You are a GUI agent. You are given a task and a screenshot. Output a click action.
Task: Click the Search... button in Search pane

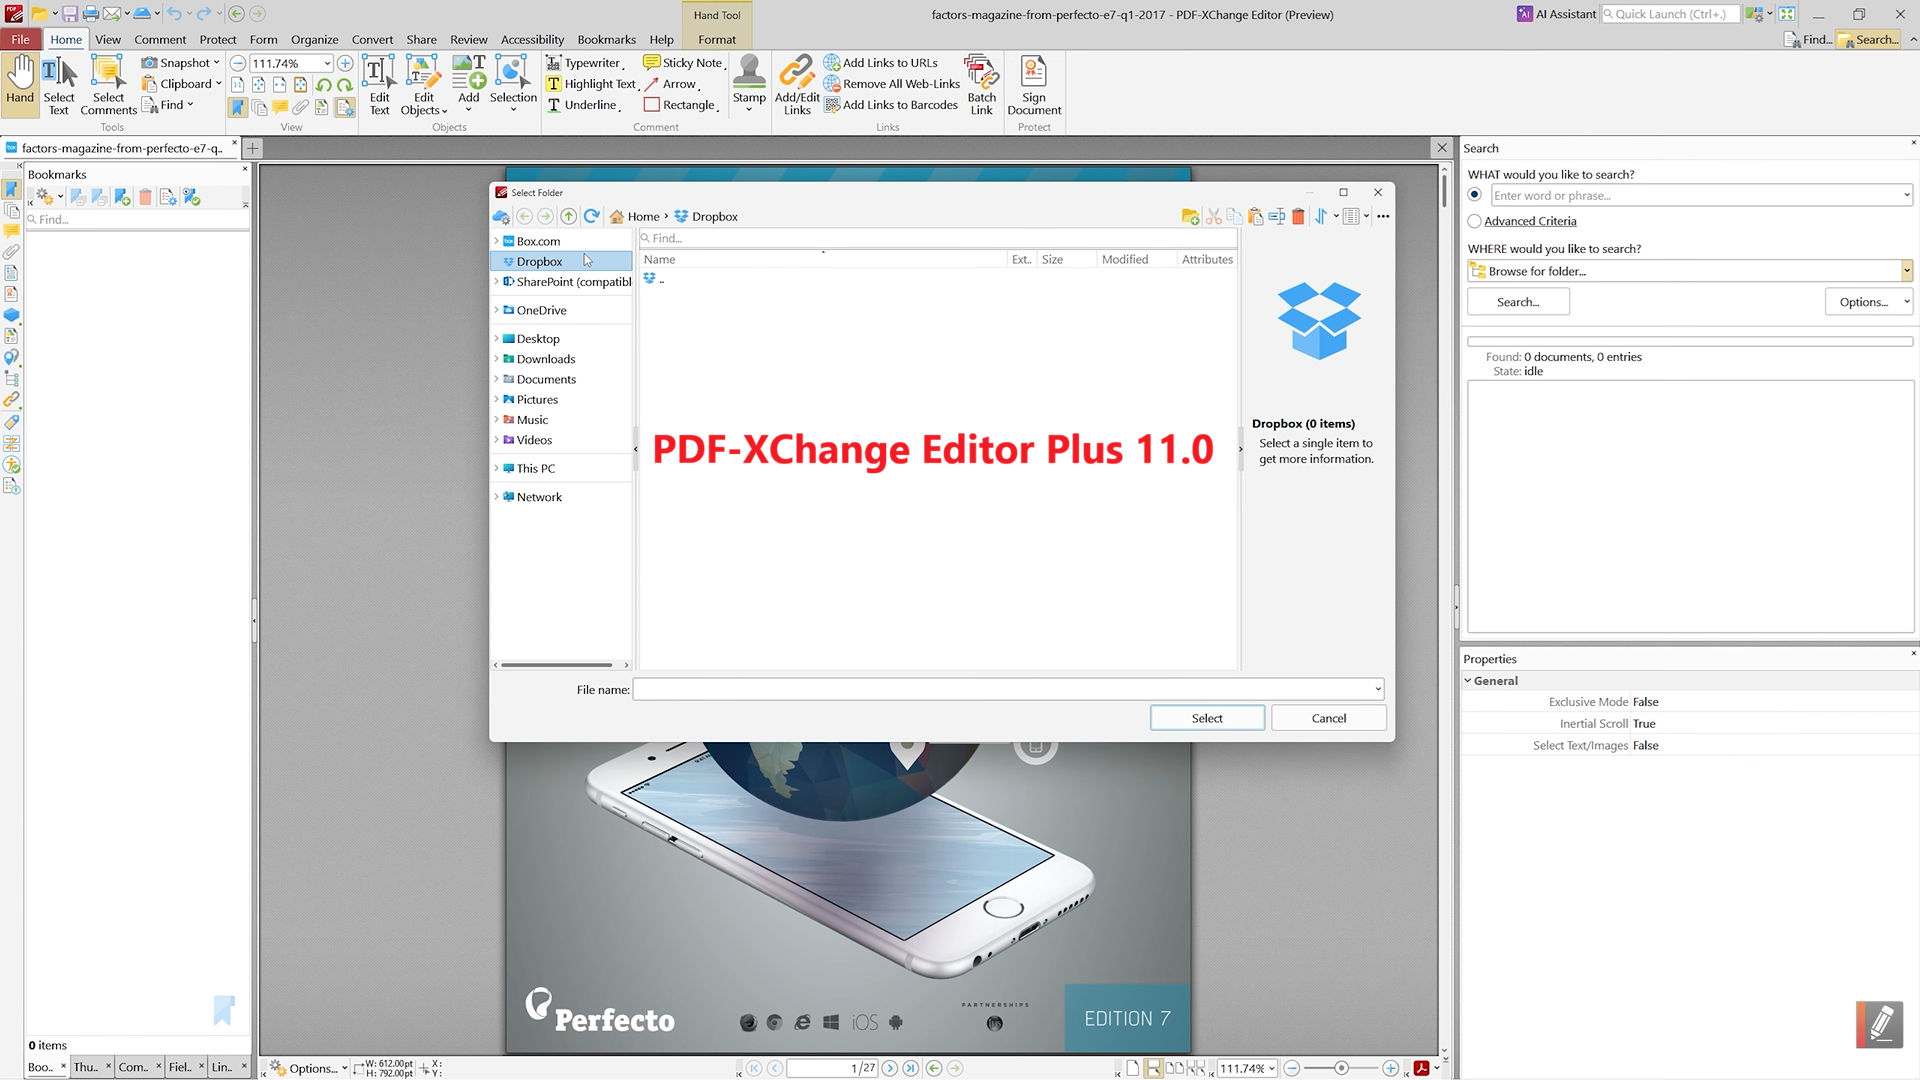1518,302
